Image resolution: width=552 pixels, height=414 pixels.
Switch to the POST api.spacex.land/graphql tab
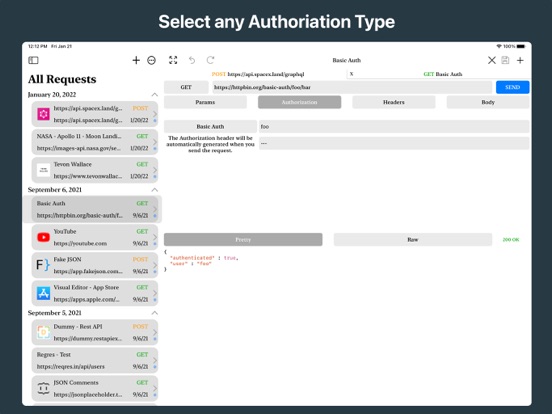coord(258,74)
